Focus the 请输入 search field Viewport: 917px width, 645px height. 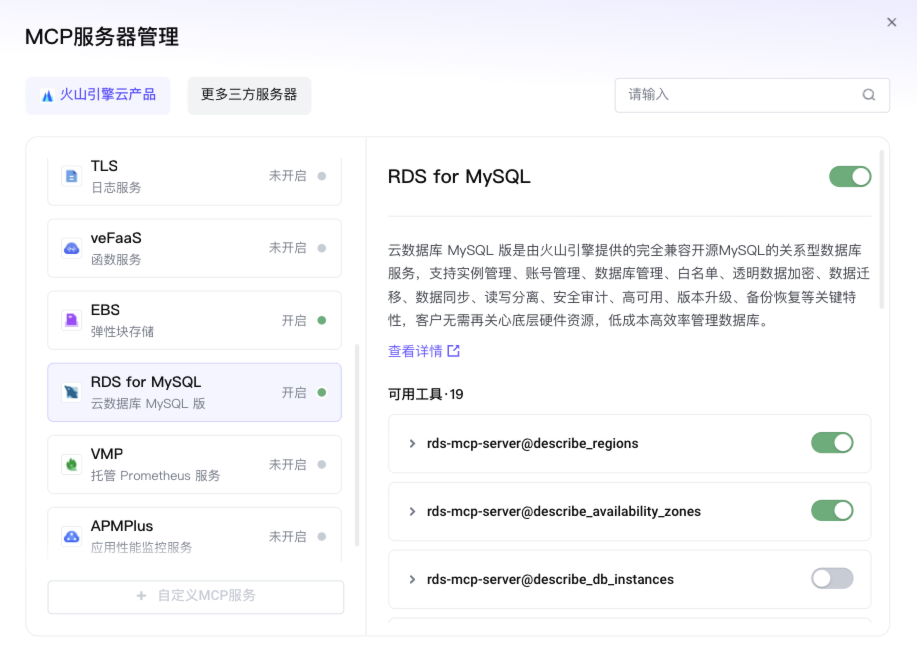point(738,95)
